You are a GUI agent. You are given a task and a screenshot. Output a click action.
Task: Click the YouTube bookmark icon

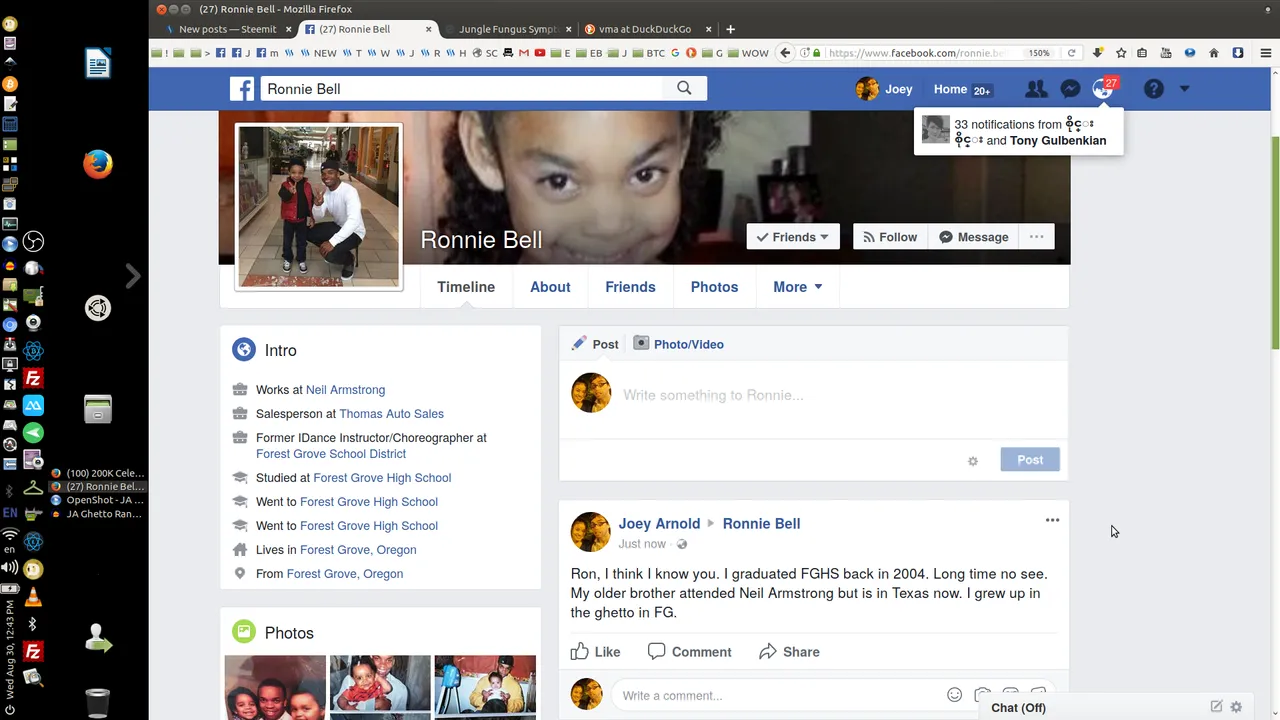pos(540,53)
